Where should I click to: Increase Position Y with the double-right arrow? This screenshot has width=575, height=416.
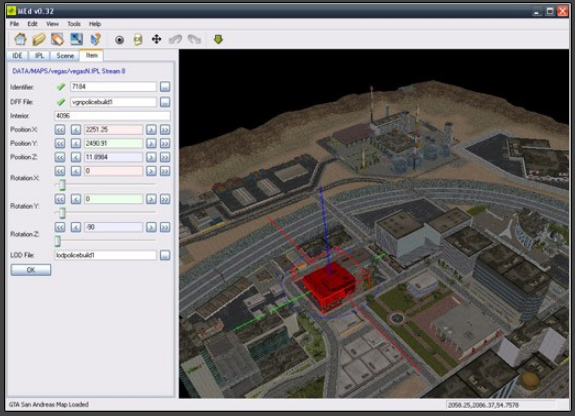[165, 143]
